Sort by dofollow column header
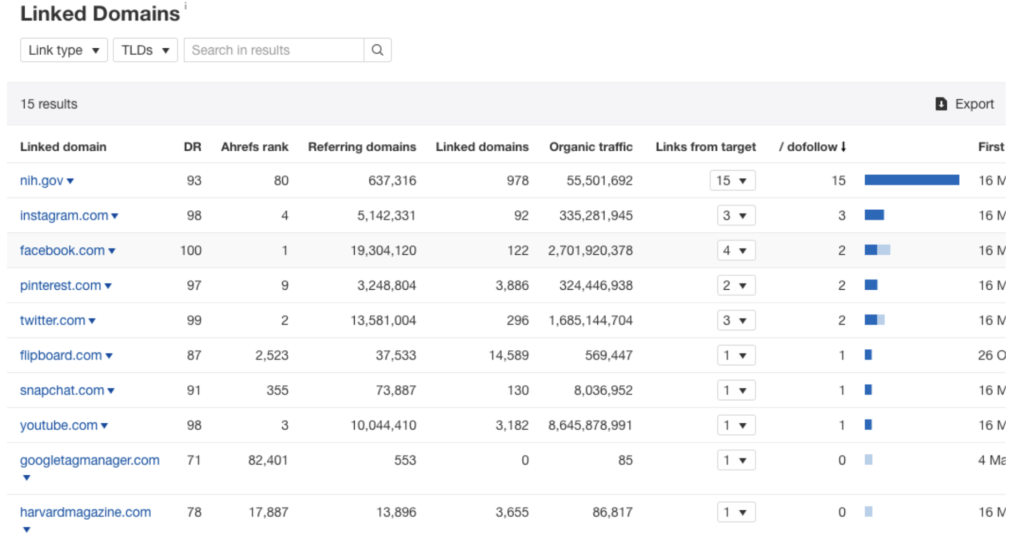 point(812,147)
